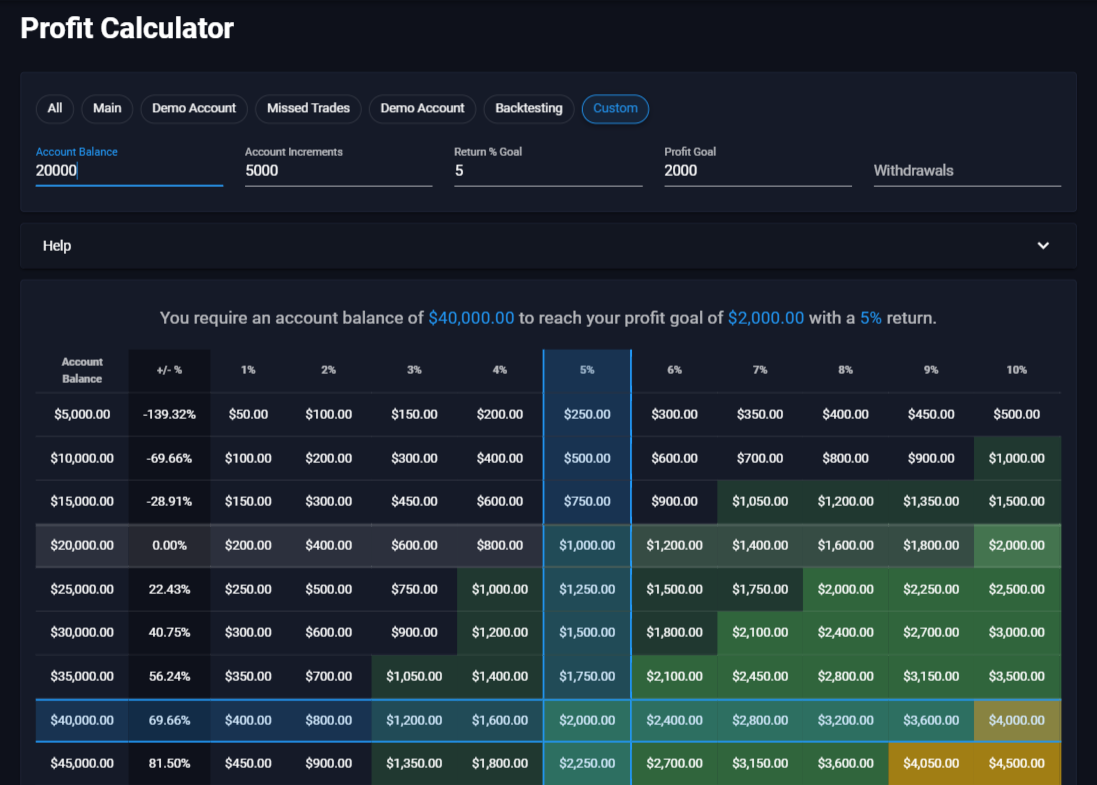Click the 5% column header
This screenshot has width=1097, height=785.
coord(587,370)
